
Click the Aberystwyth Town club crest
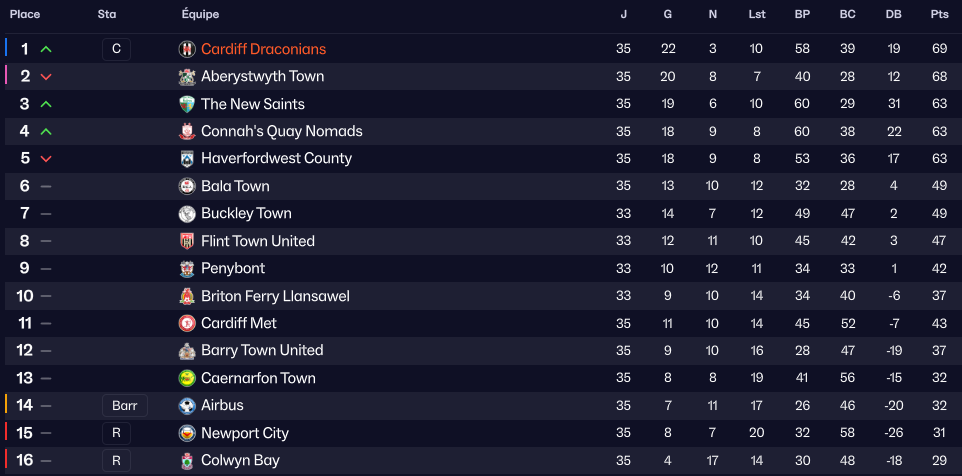187,77
